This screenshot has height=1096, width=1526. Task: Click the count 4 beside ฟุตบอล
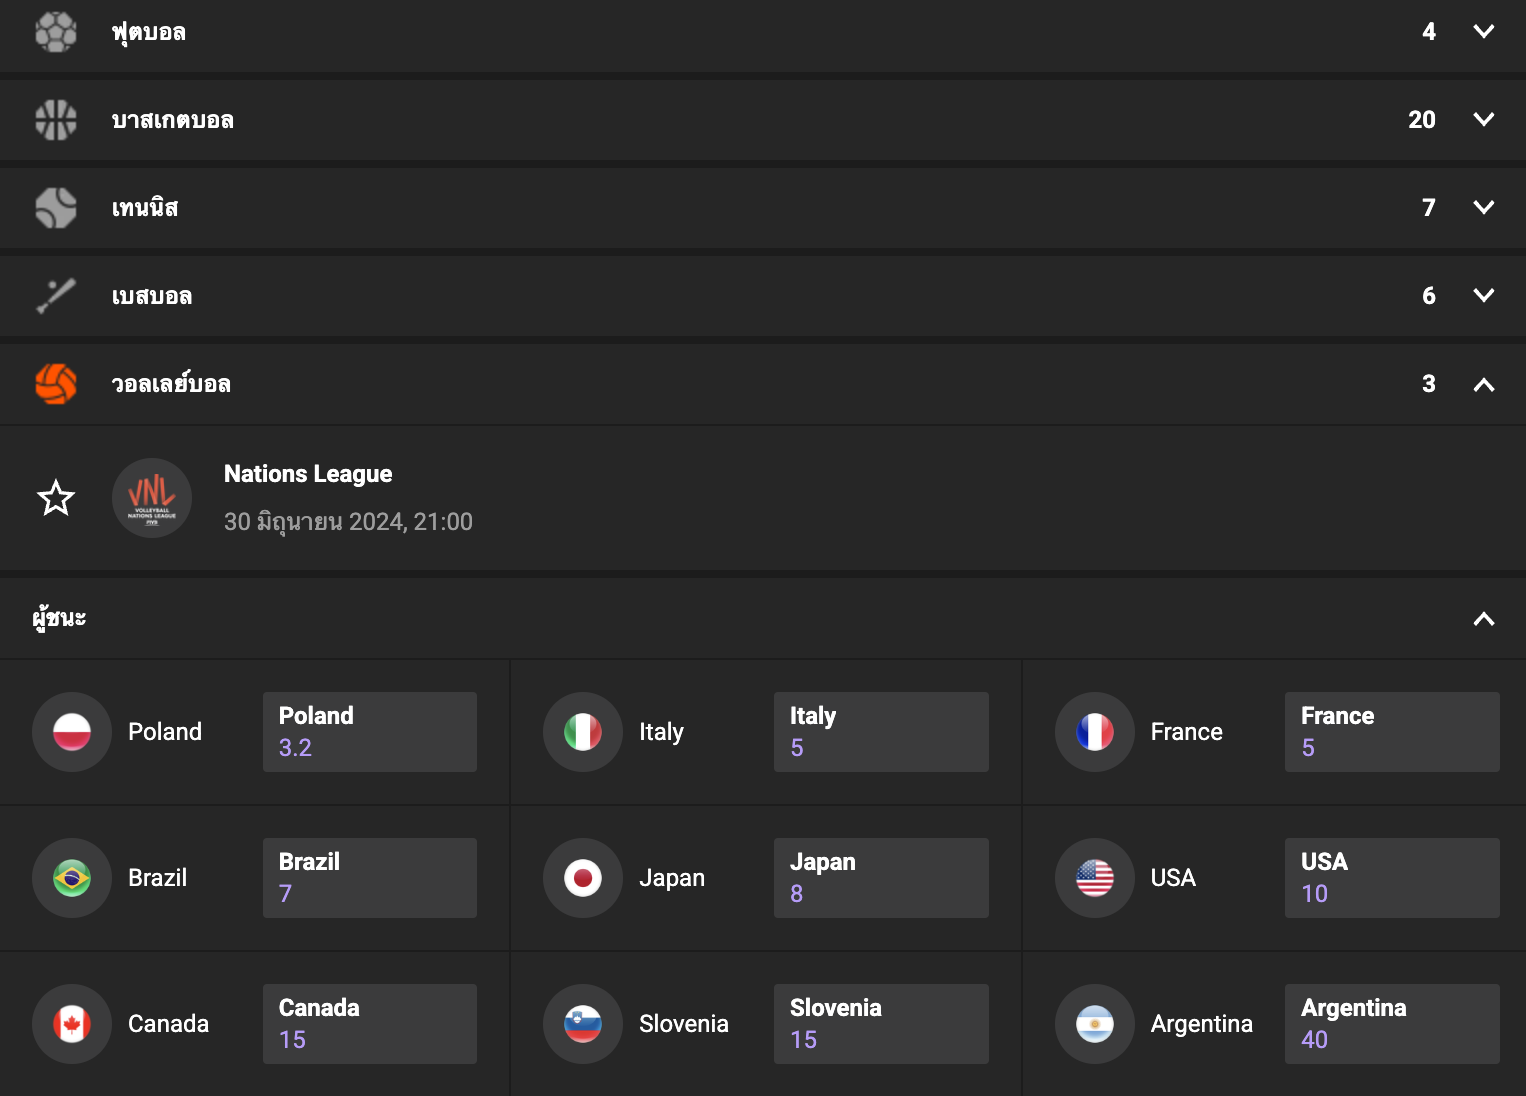coord(1429,32)
